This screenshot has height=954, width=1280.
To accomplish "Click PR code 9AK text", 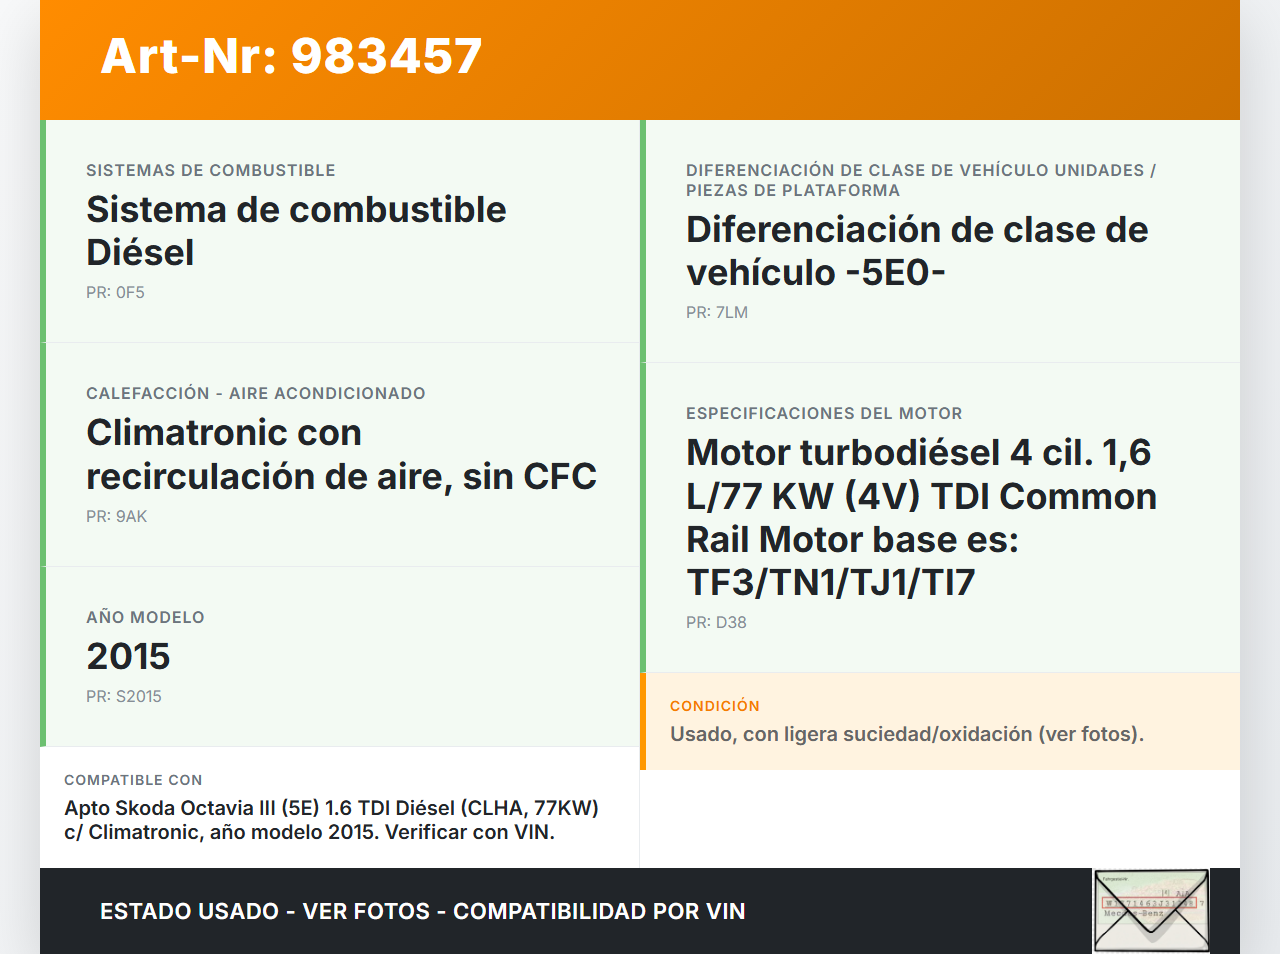I will point(116,516).
